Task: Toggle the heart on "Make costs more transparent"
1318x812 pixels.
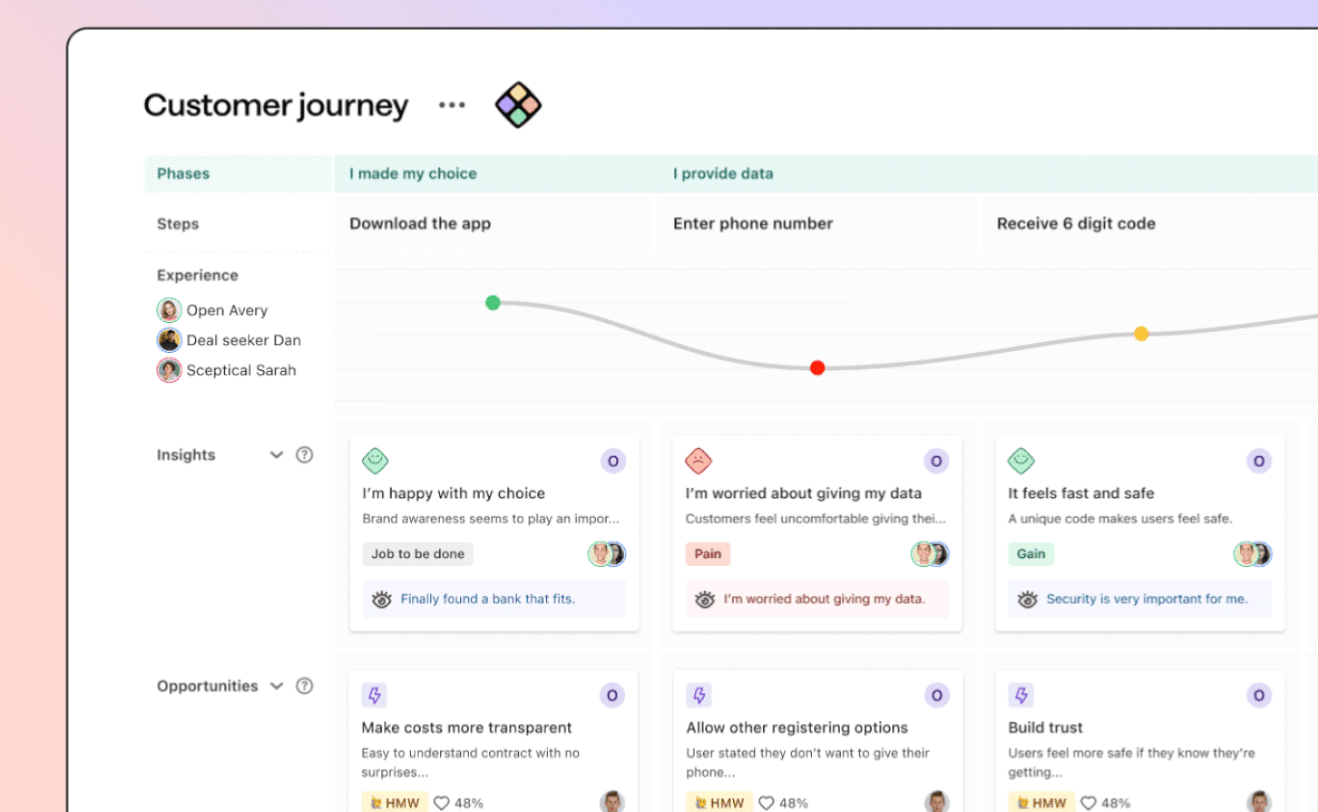Action: [x=441, y=802]
